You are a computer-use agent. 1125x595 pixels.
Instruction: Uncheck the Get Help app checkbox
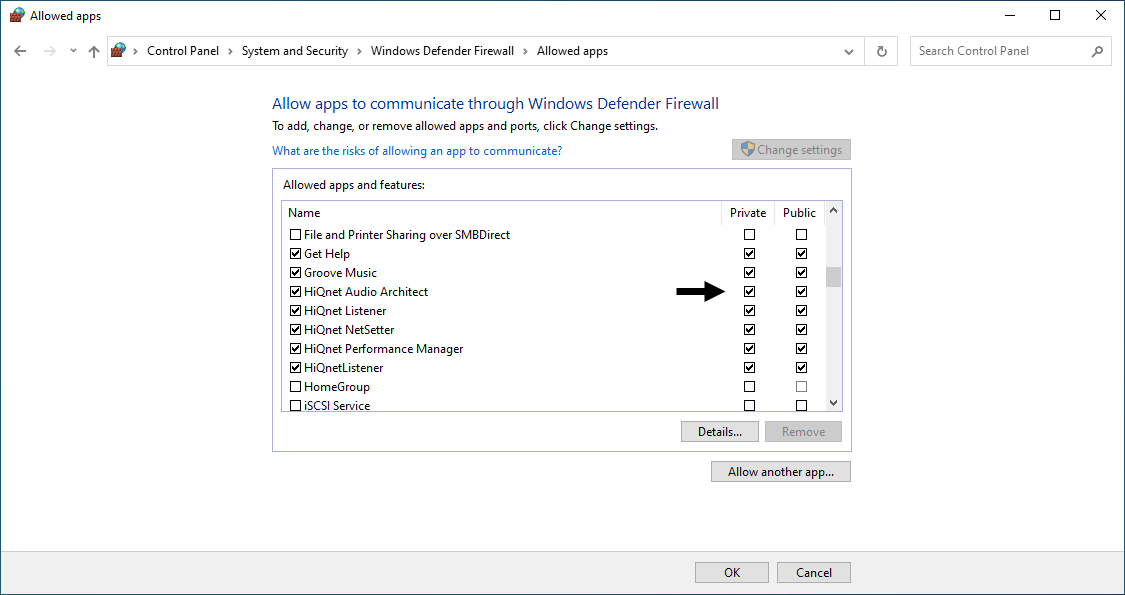[295, 253]
